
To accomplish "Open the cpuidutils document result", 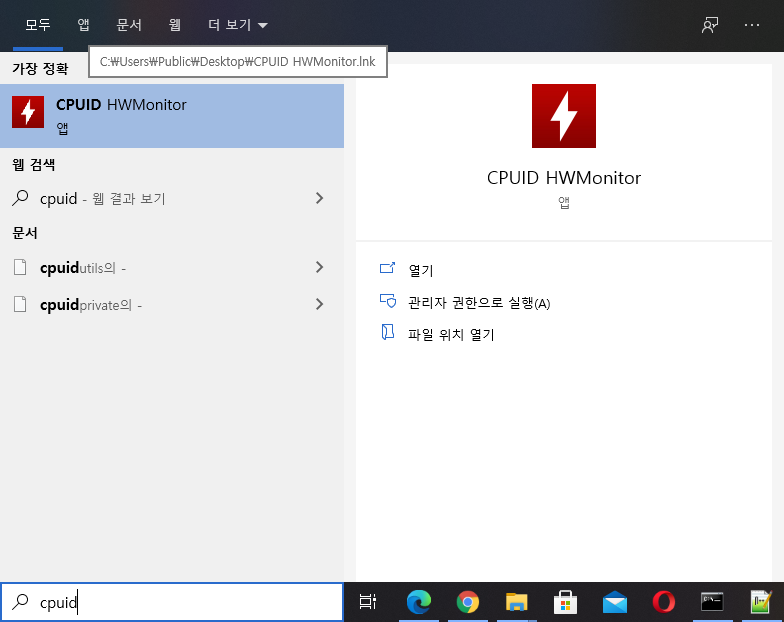I will [x=172, y=268].
